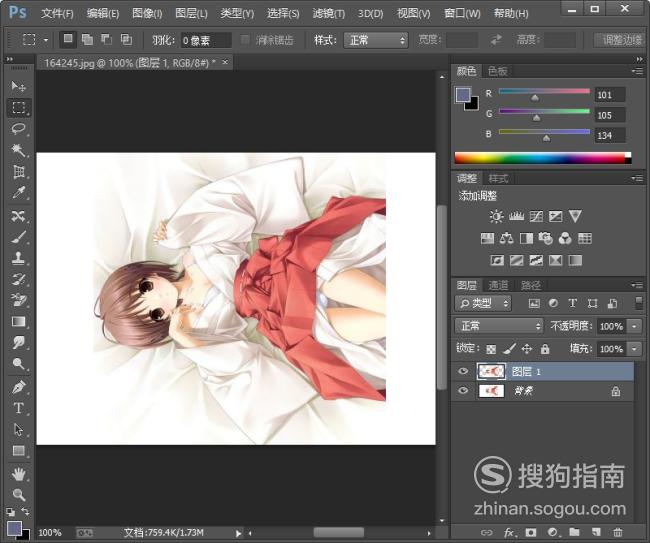650x543 pixels.
Task: Add Brightness/Contrast adjustment
Action: [x=496, y=216]
